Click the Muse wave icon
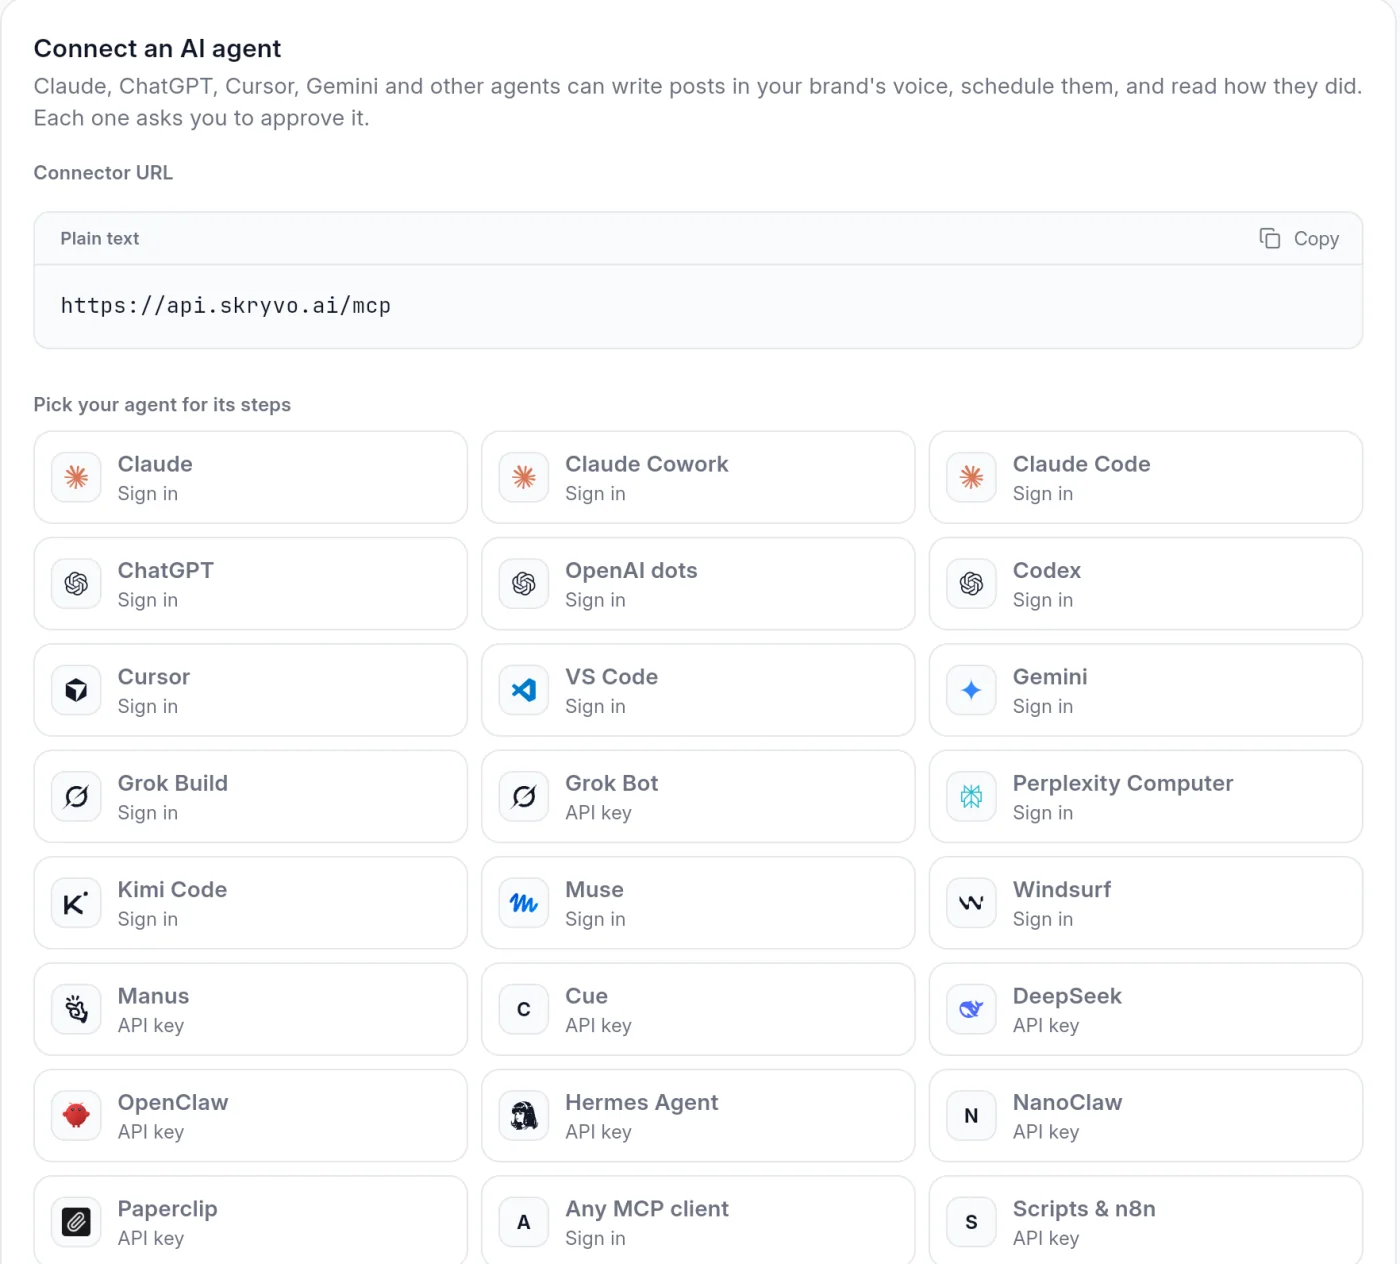The width and height of the screenshot is (1400, 1264). click(x=524, y=904)
